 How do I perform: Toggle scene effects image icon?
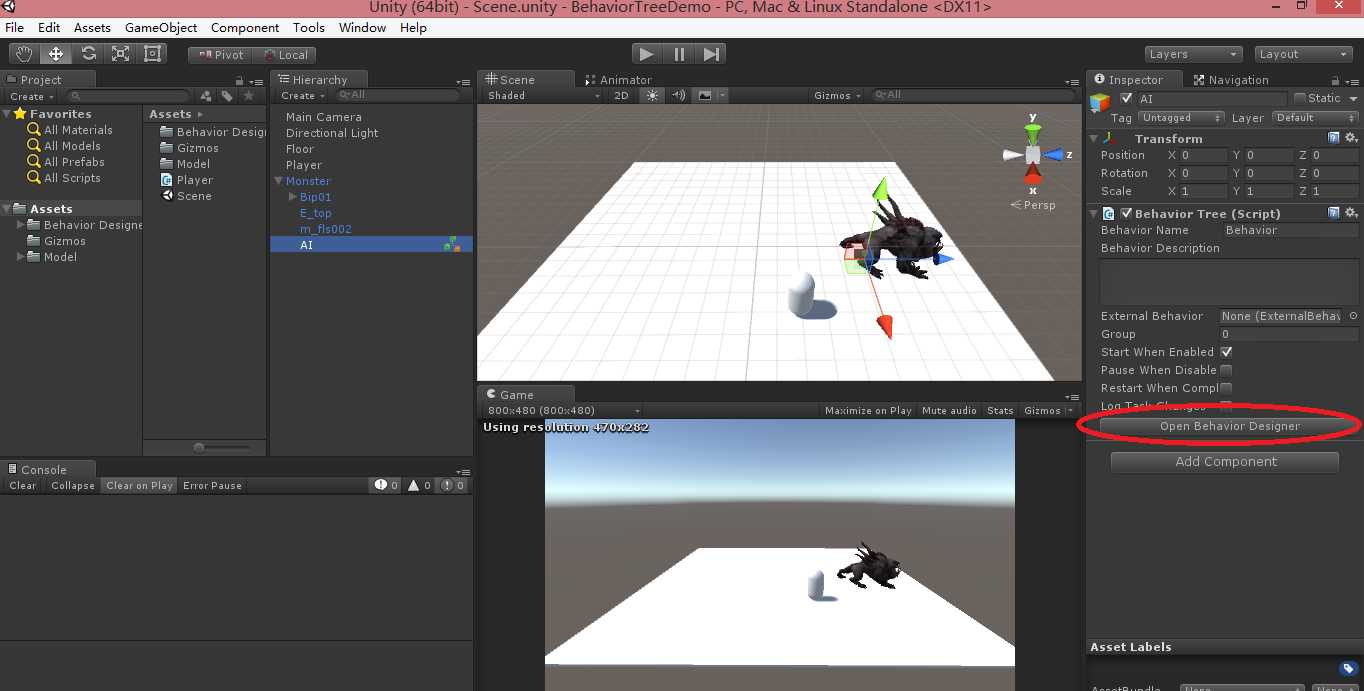click(x=705, y=95)
